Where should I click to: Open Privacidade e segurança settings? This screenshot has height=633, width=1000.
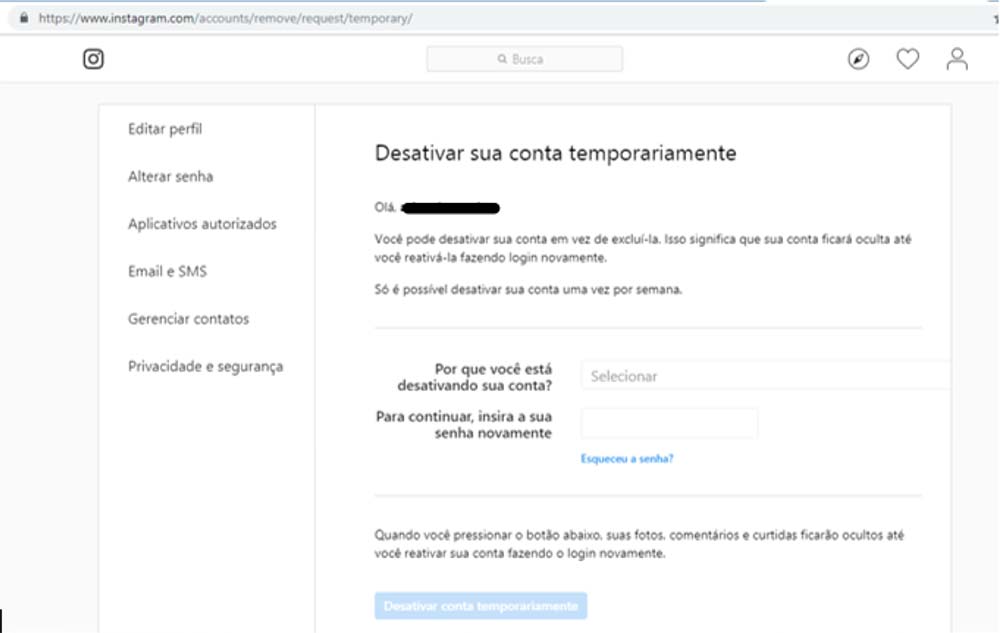tap(205, 367)
